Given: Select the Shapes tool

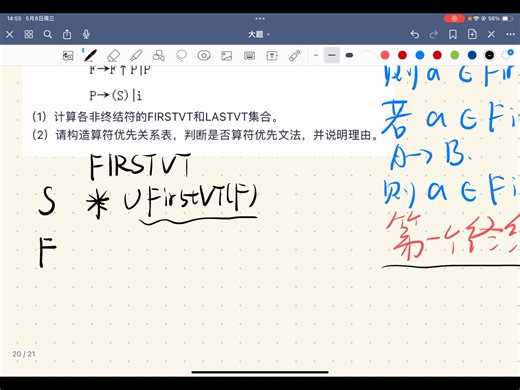Looking at the screenshot, I should coord(159,56).
